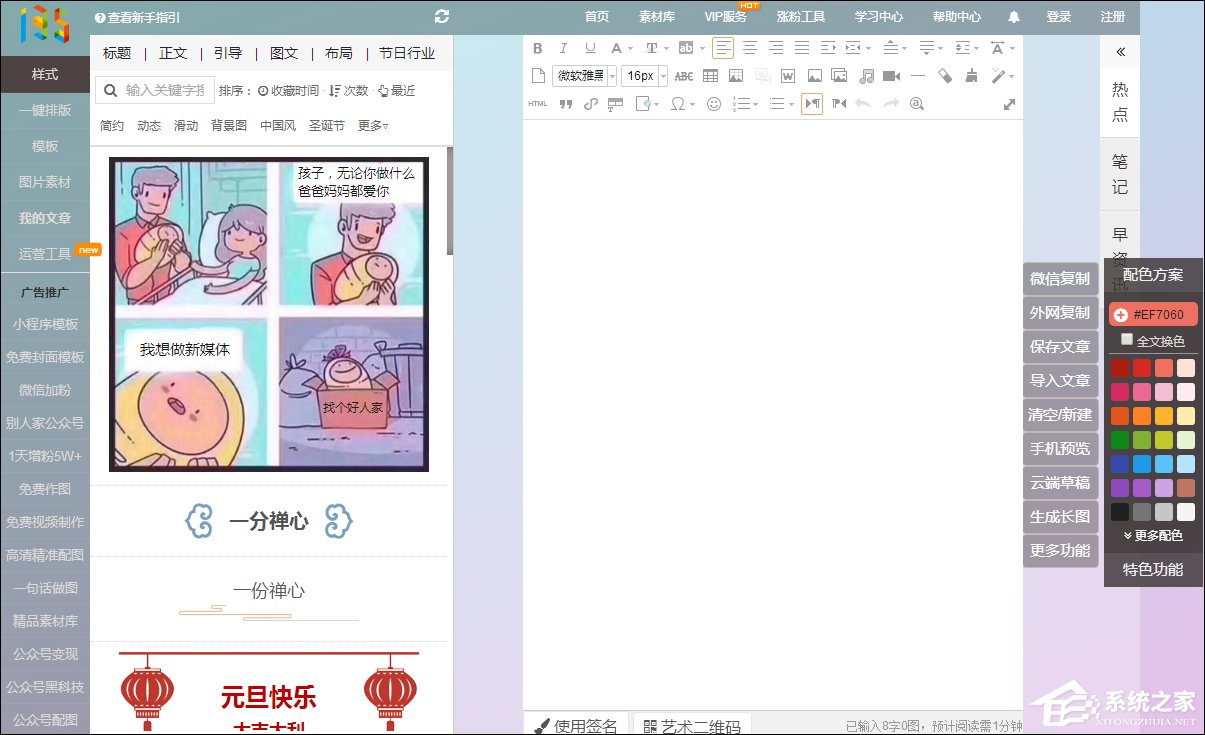This screenshot has height=735, width=1205.
Task: Click the fullscreen expand icon
Action: [x=1010, y=103]
